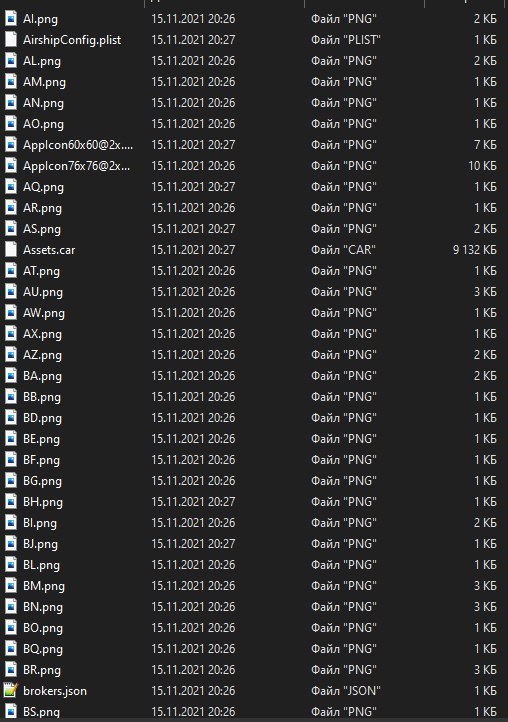Click the Файл "JSON" type cell
Viewport: 508px width, 722px height.
(x=346, y=691)
